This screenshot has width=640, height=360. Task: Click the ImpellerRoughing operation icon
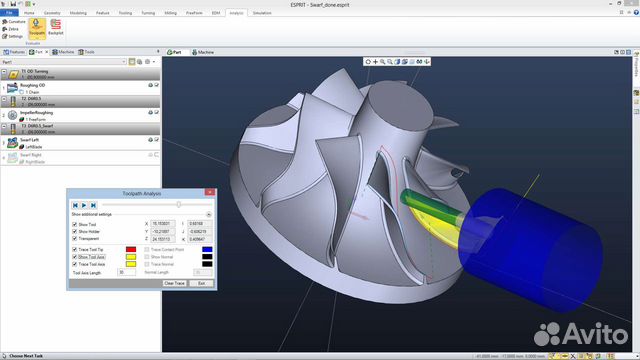[x=13, y=115]
